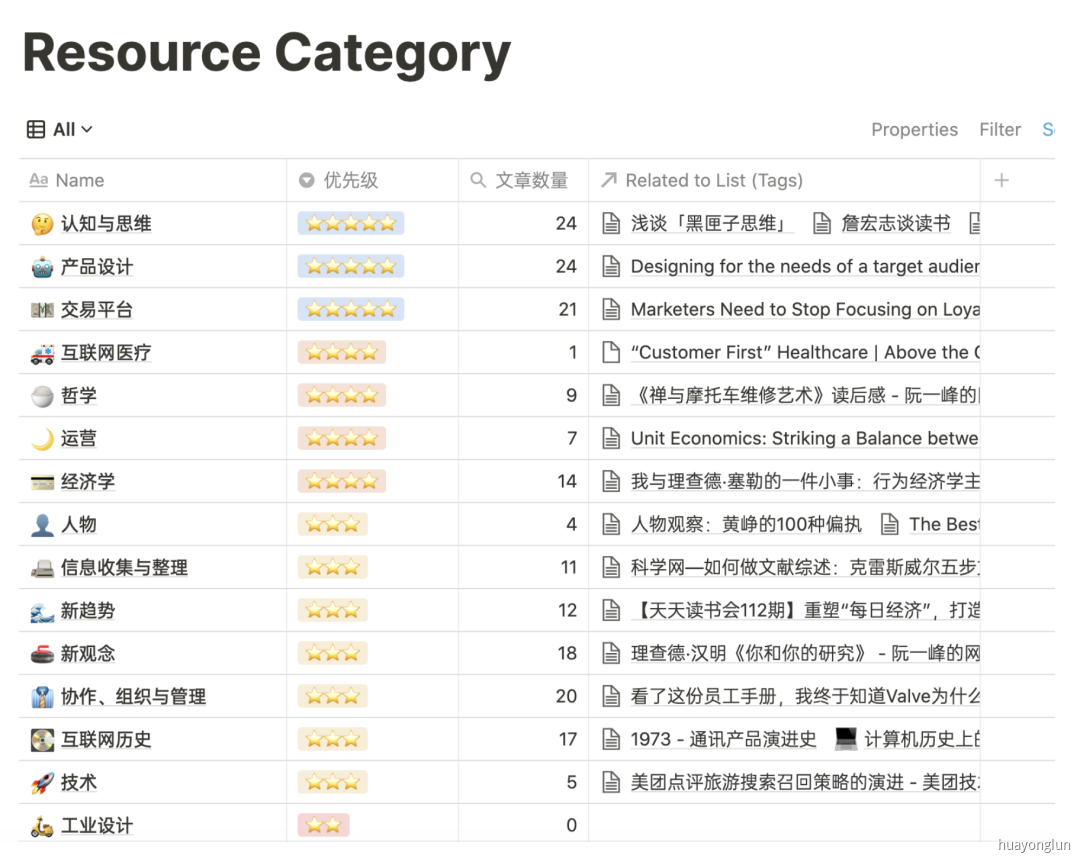Screen dimensions: 1080x862
Task: Select five-star priority tag for 交易平台
Action: (x=351, y=309)
